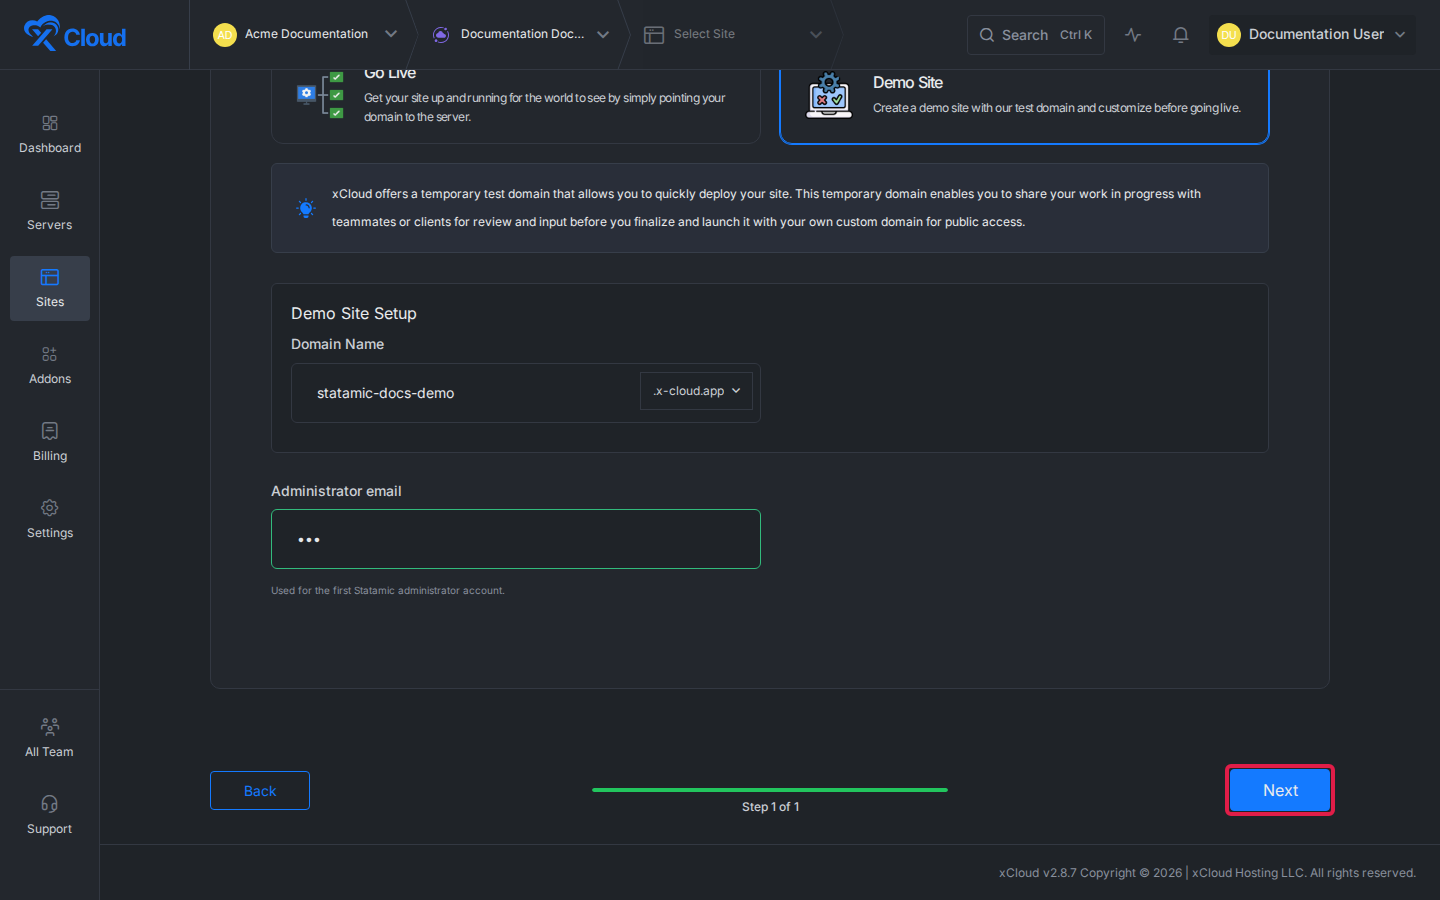Click the 'Domain Name' label
Screen dimensions: 1440x900
tap(337, 344)
